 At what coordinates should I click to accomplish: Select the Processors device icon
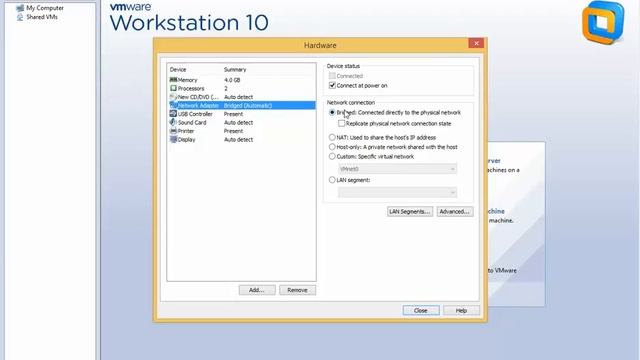[173, 88]
